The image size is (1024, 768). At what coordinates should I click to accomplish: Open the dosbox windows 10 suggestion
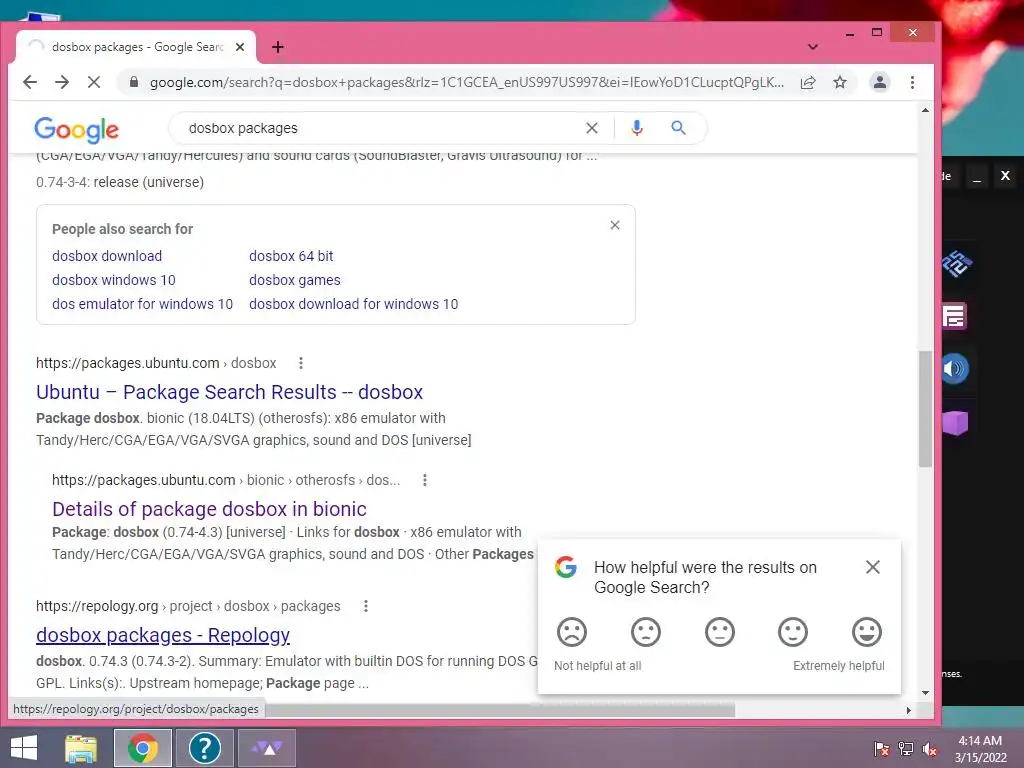(114, 280)
